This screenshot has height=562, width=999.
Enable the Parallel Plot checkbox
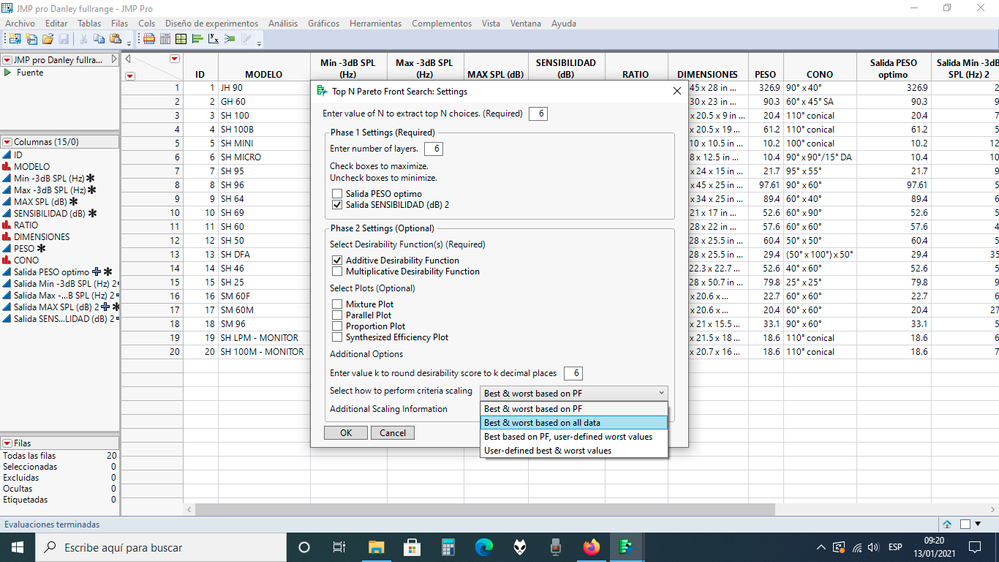click(x=337, y=315)
